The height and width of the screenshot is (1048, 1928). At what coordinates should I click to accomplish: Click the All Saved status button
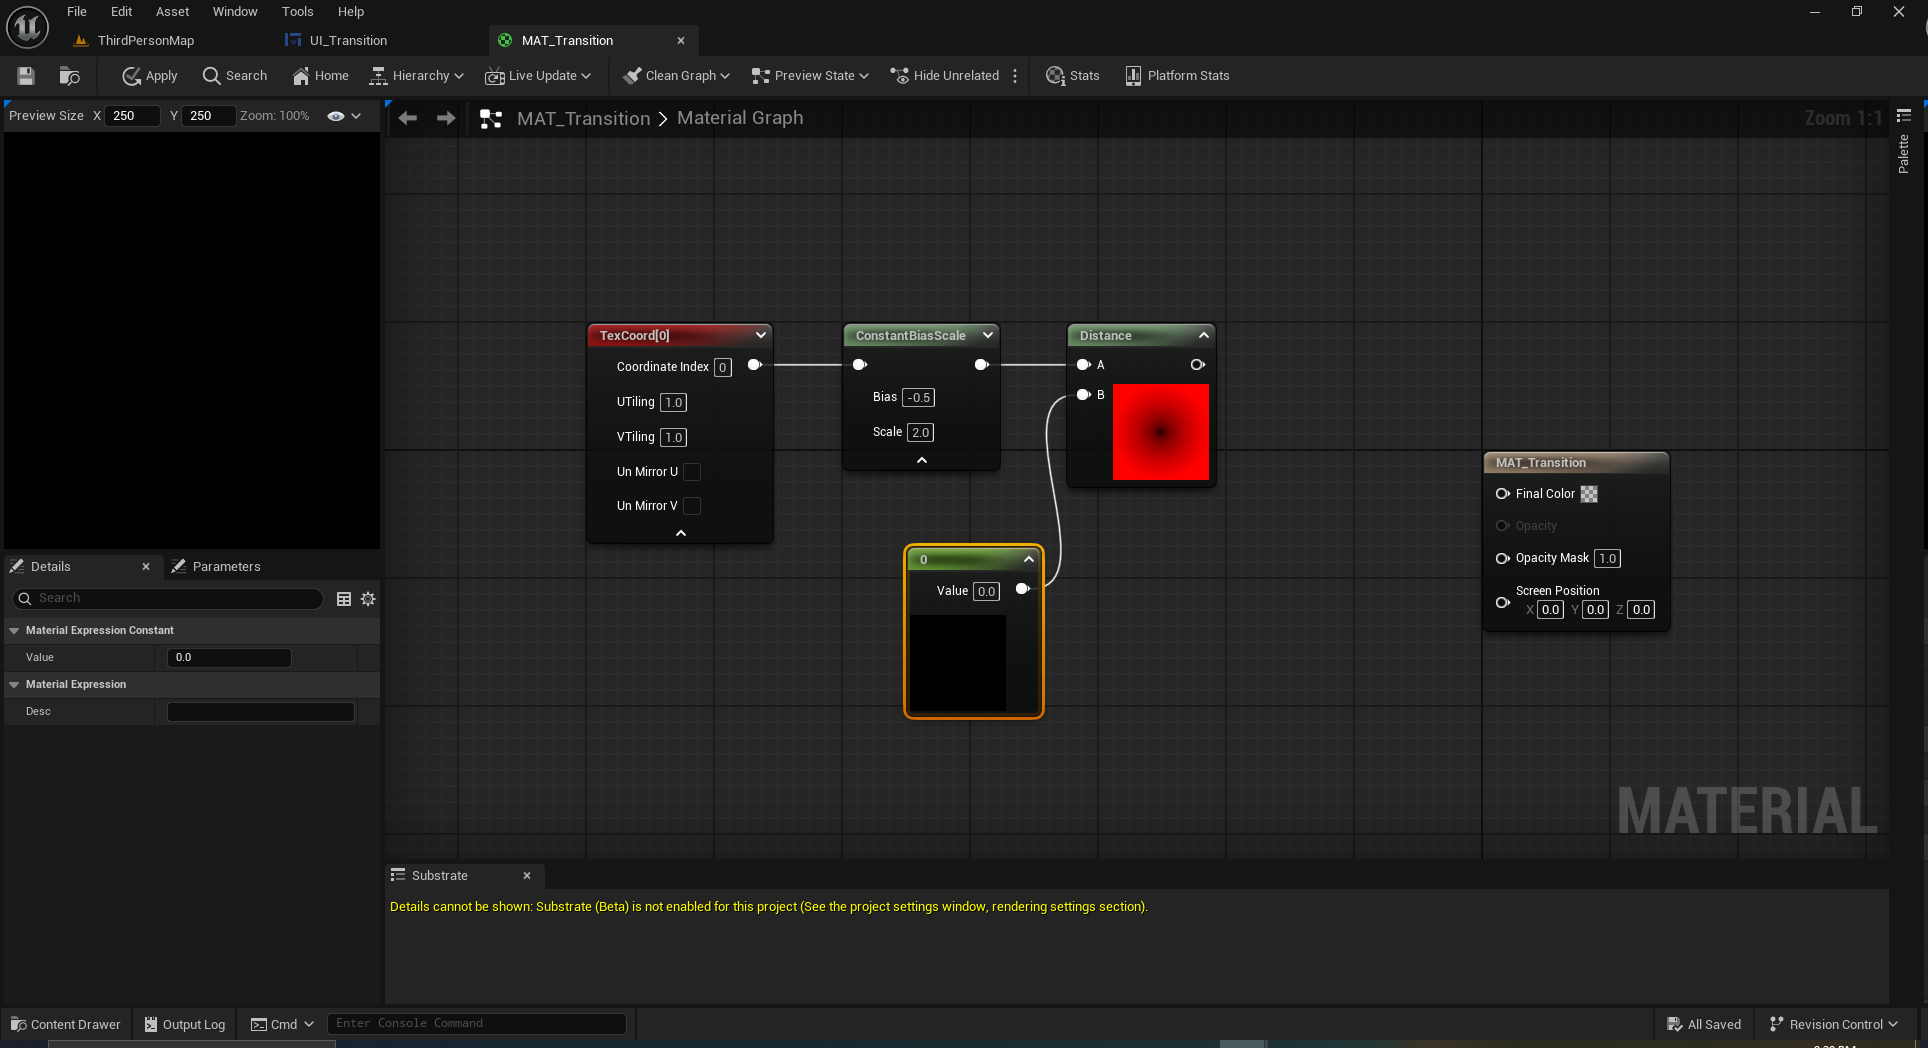pos(1704,1024)
